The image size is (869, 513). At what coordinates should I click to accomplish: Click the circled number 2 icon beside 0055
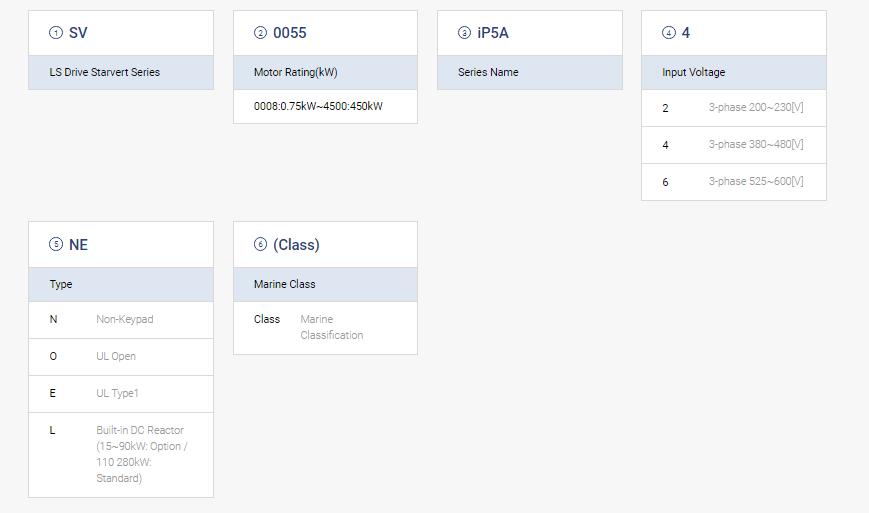tap(261, 33)
